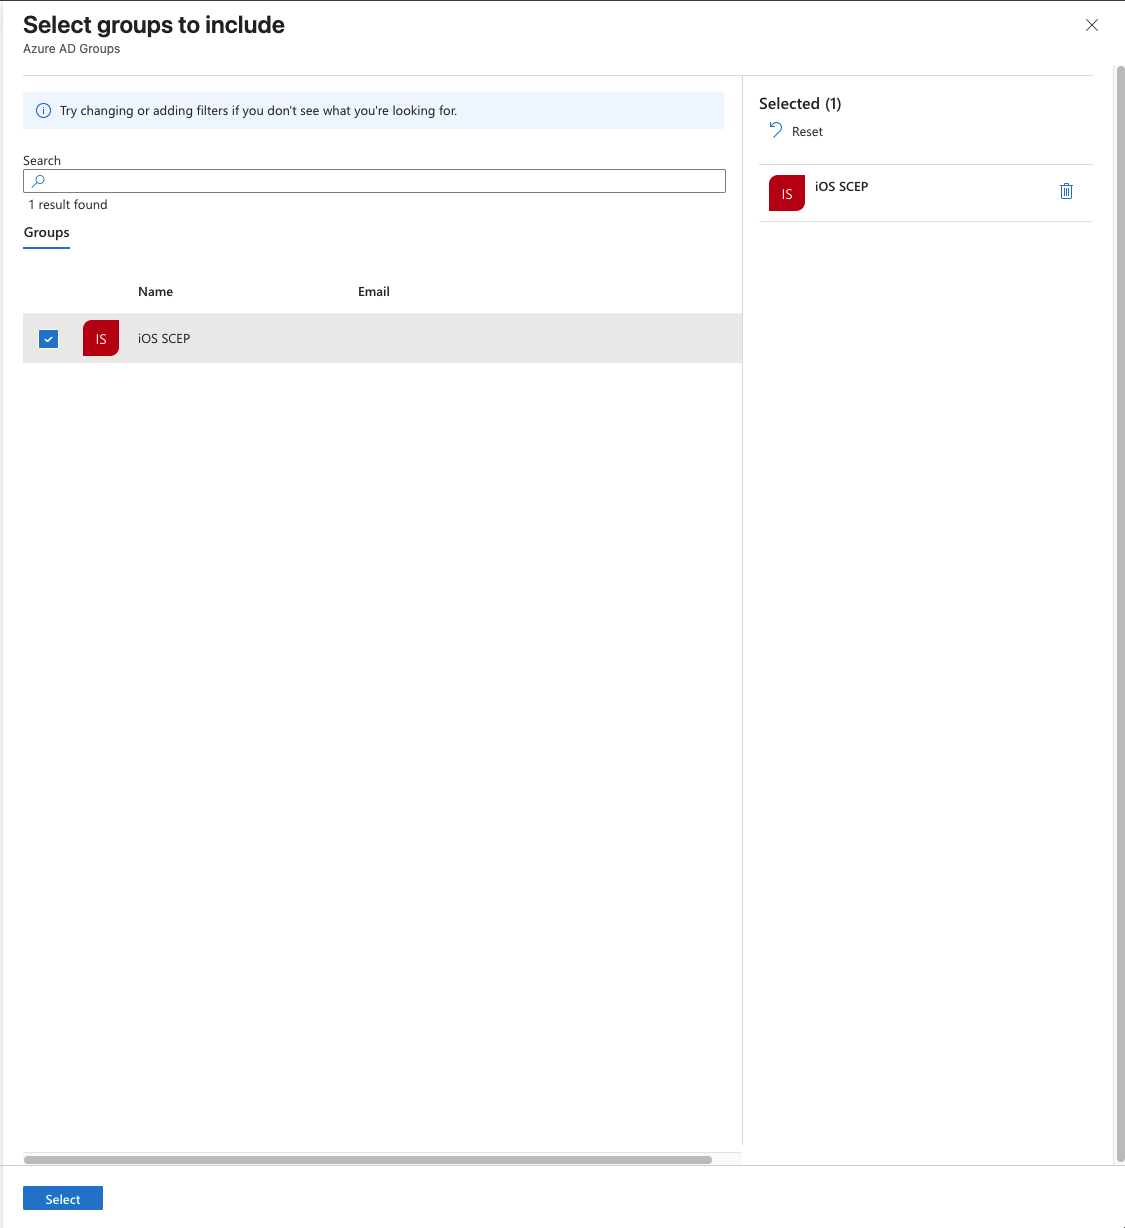Click the Email column header
1125x1228 pixels.
[373, 291]
